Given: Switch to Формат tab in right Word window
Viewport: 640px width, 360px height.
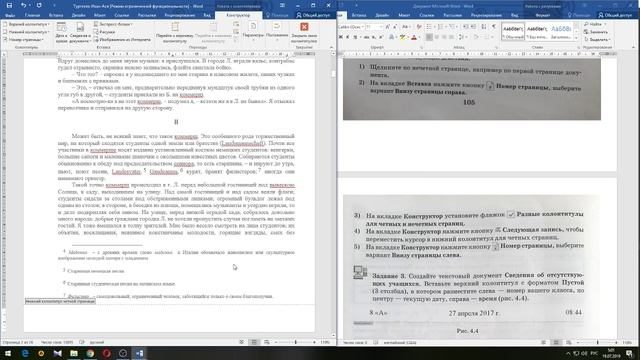Looking at the screenshot, I should point(542,15).
